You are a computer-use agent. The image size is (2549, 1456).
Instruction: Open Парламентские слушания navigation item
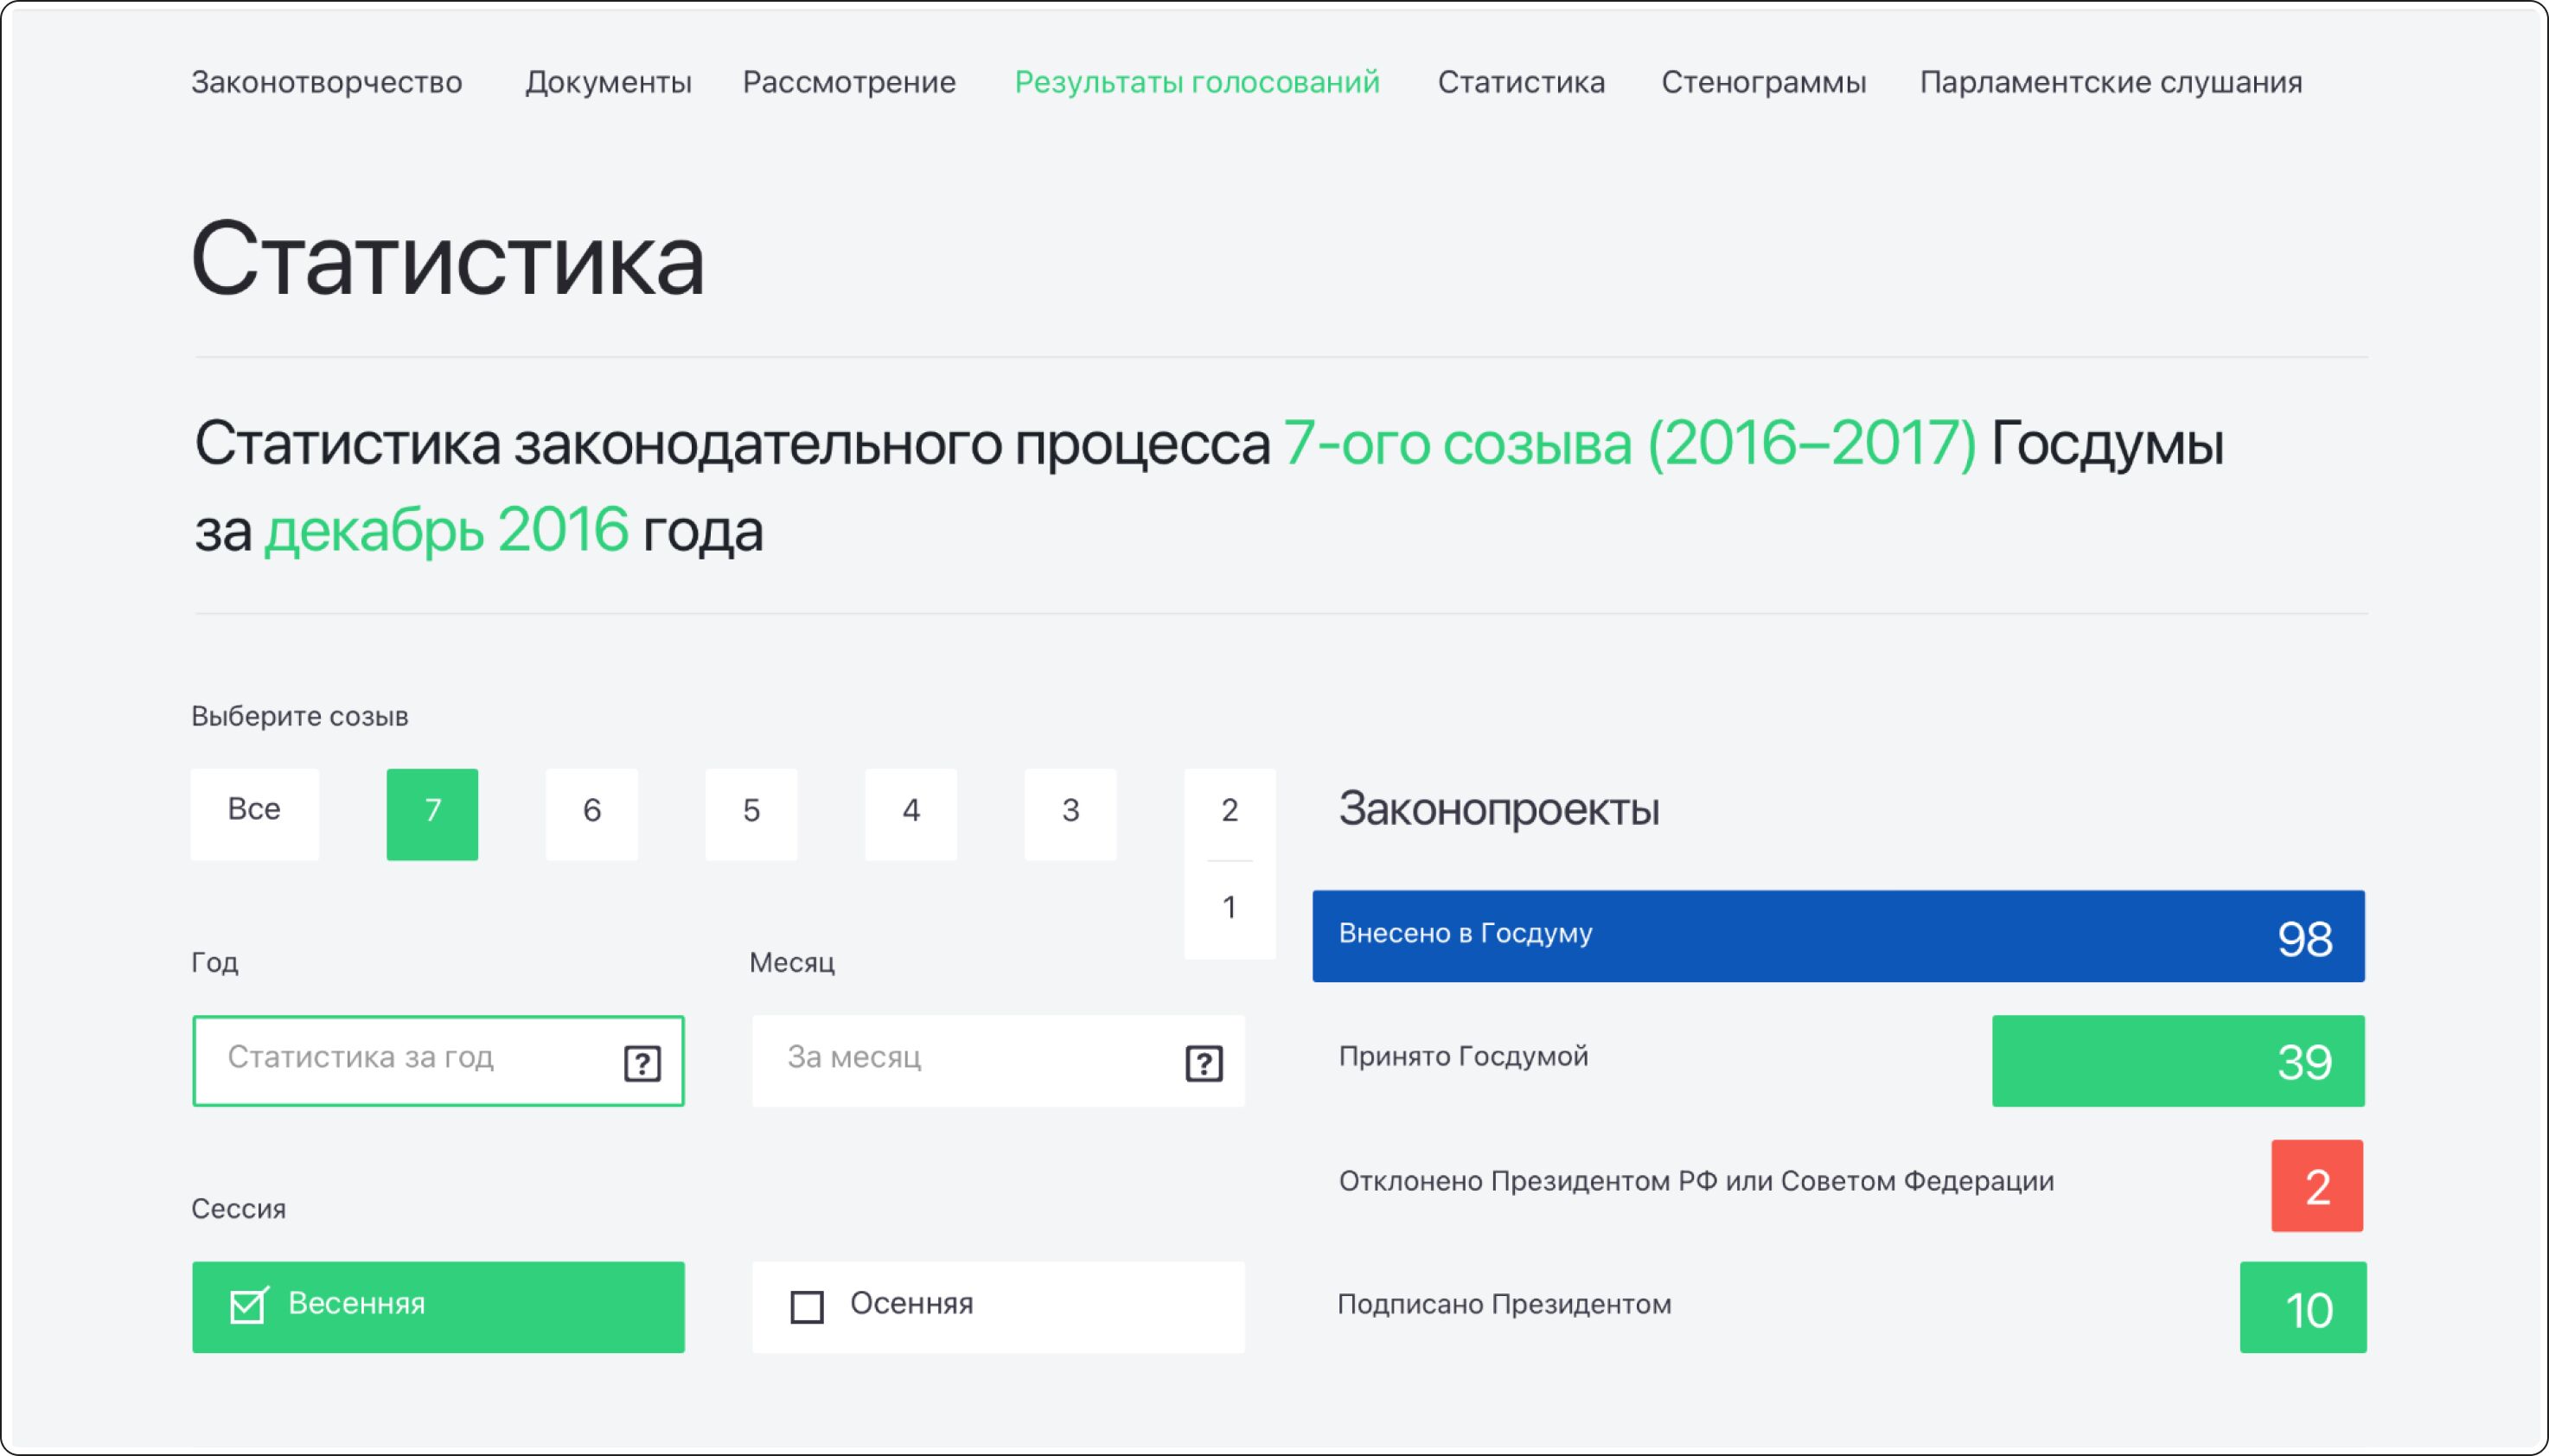tap(2110, 82)
